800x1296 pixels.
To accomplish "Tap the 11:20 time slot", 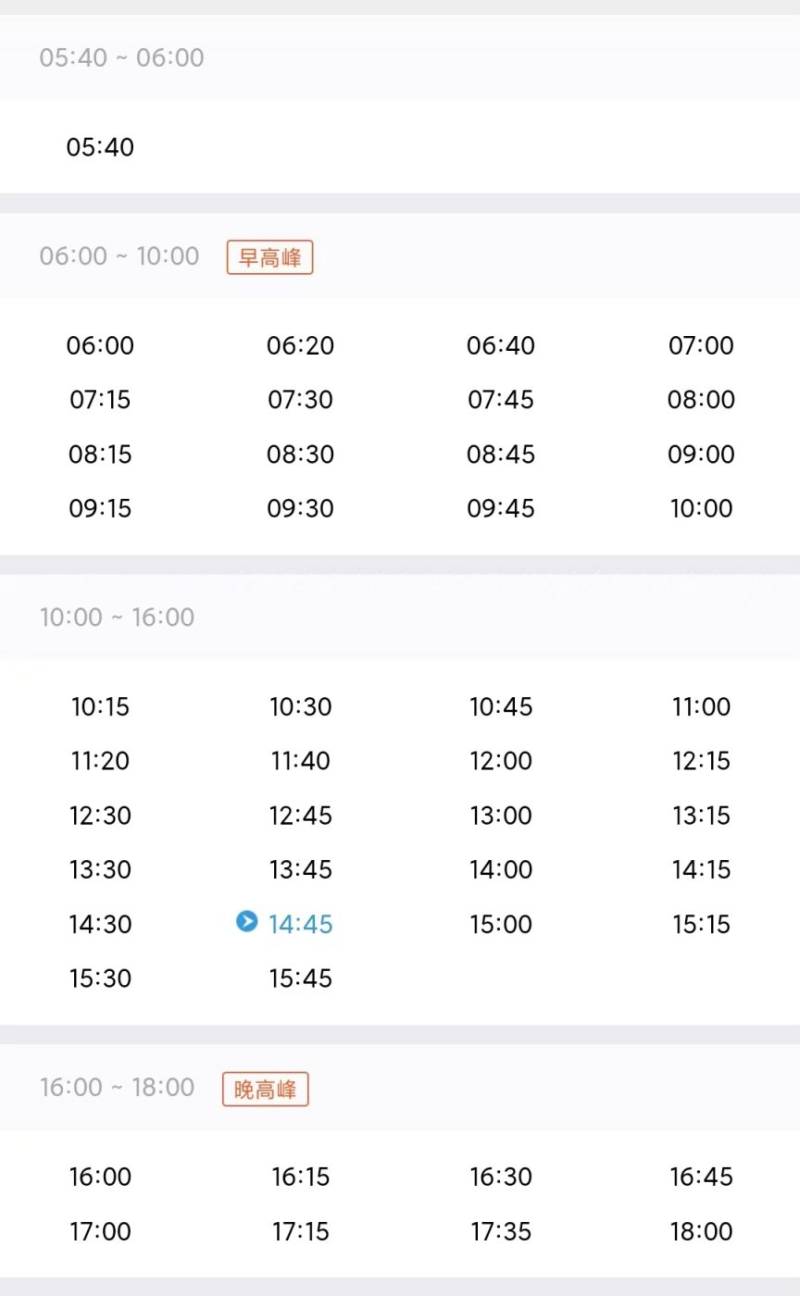I will click(100, 761).
